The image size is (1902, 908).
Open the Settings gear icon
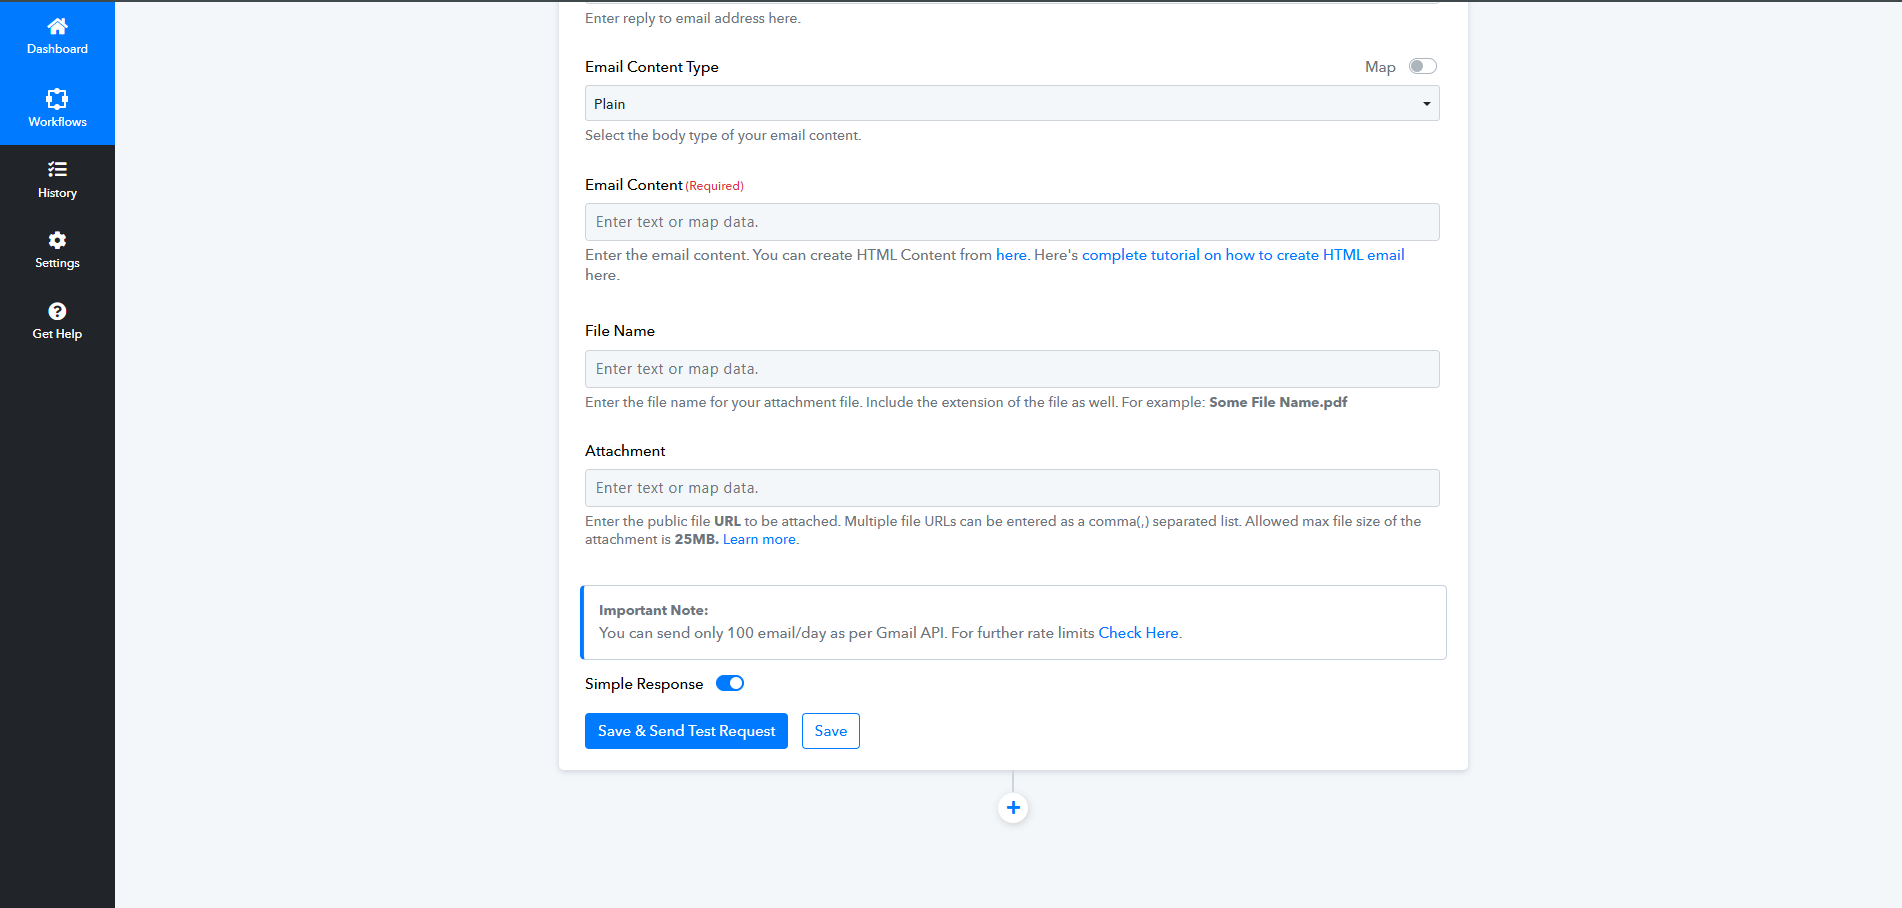click(x=57, y=240)
